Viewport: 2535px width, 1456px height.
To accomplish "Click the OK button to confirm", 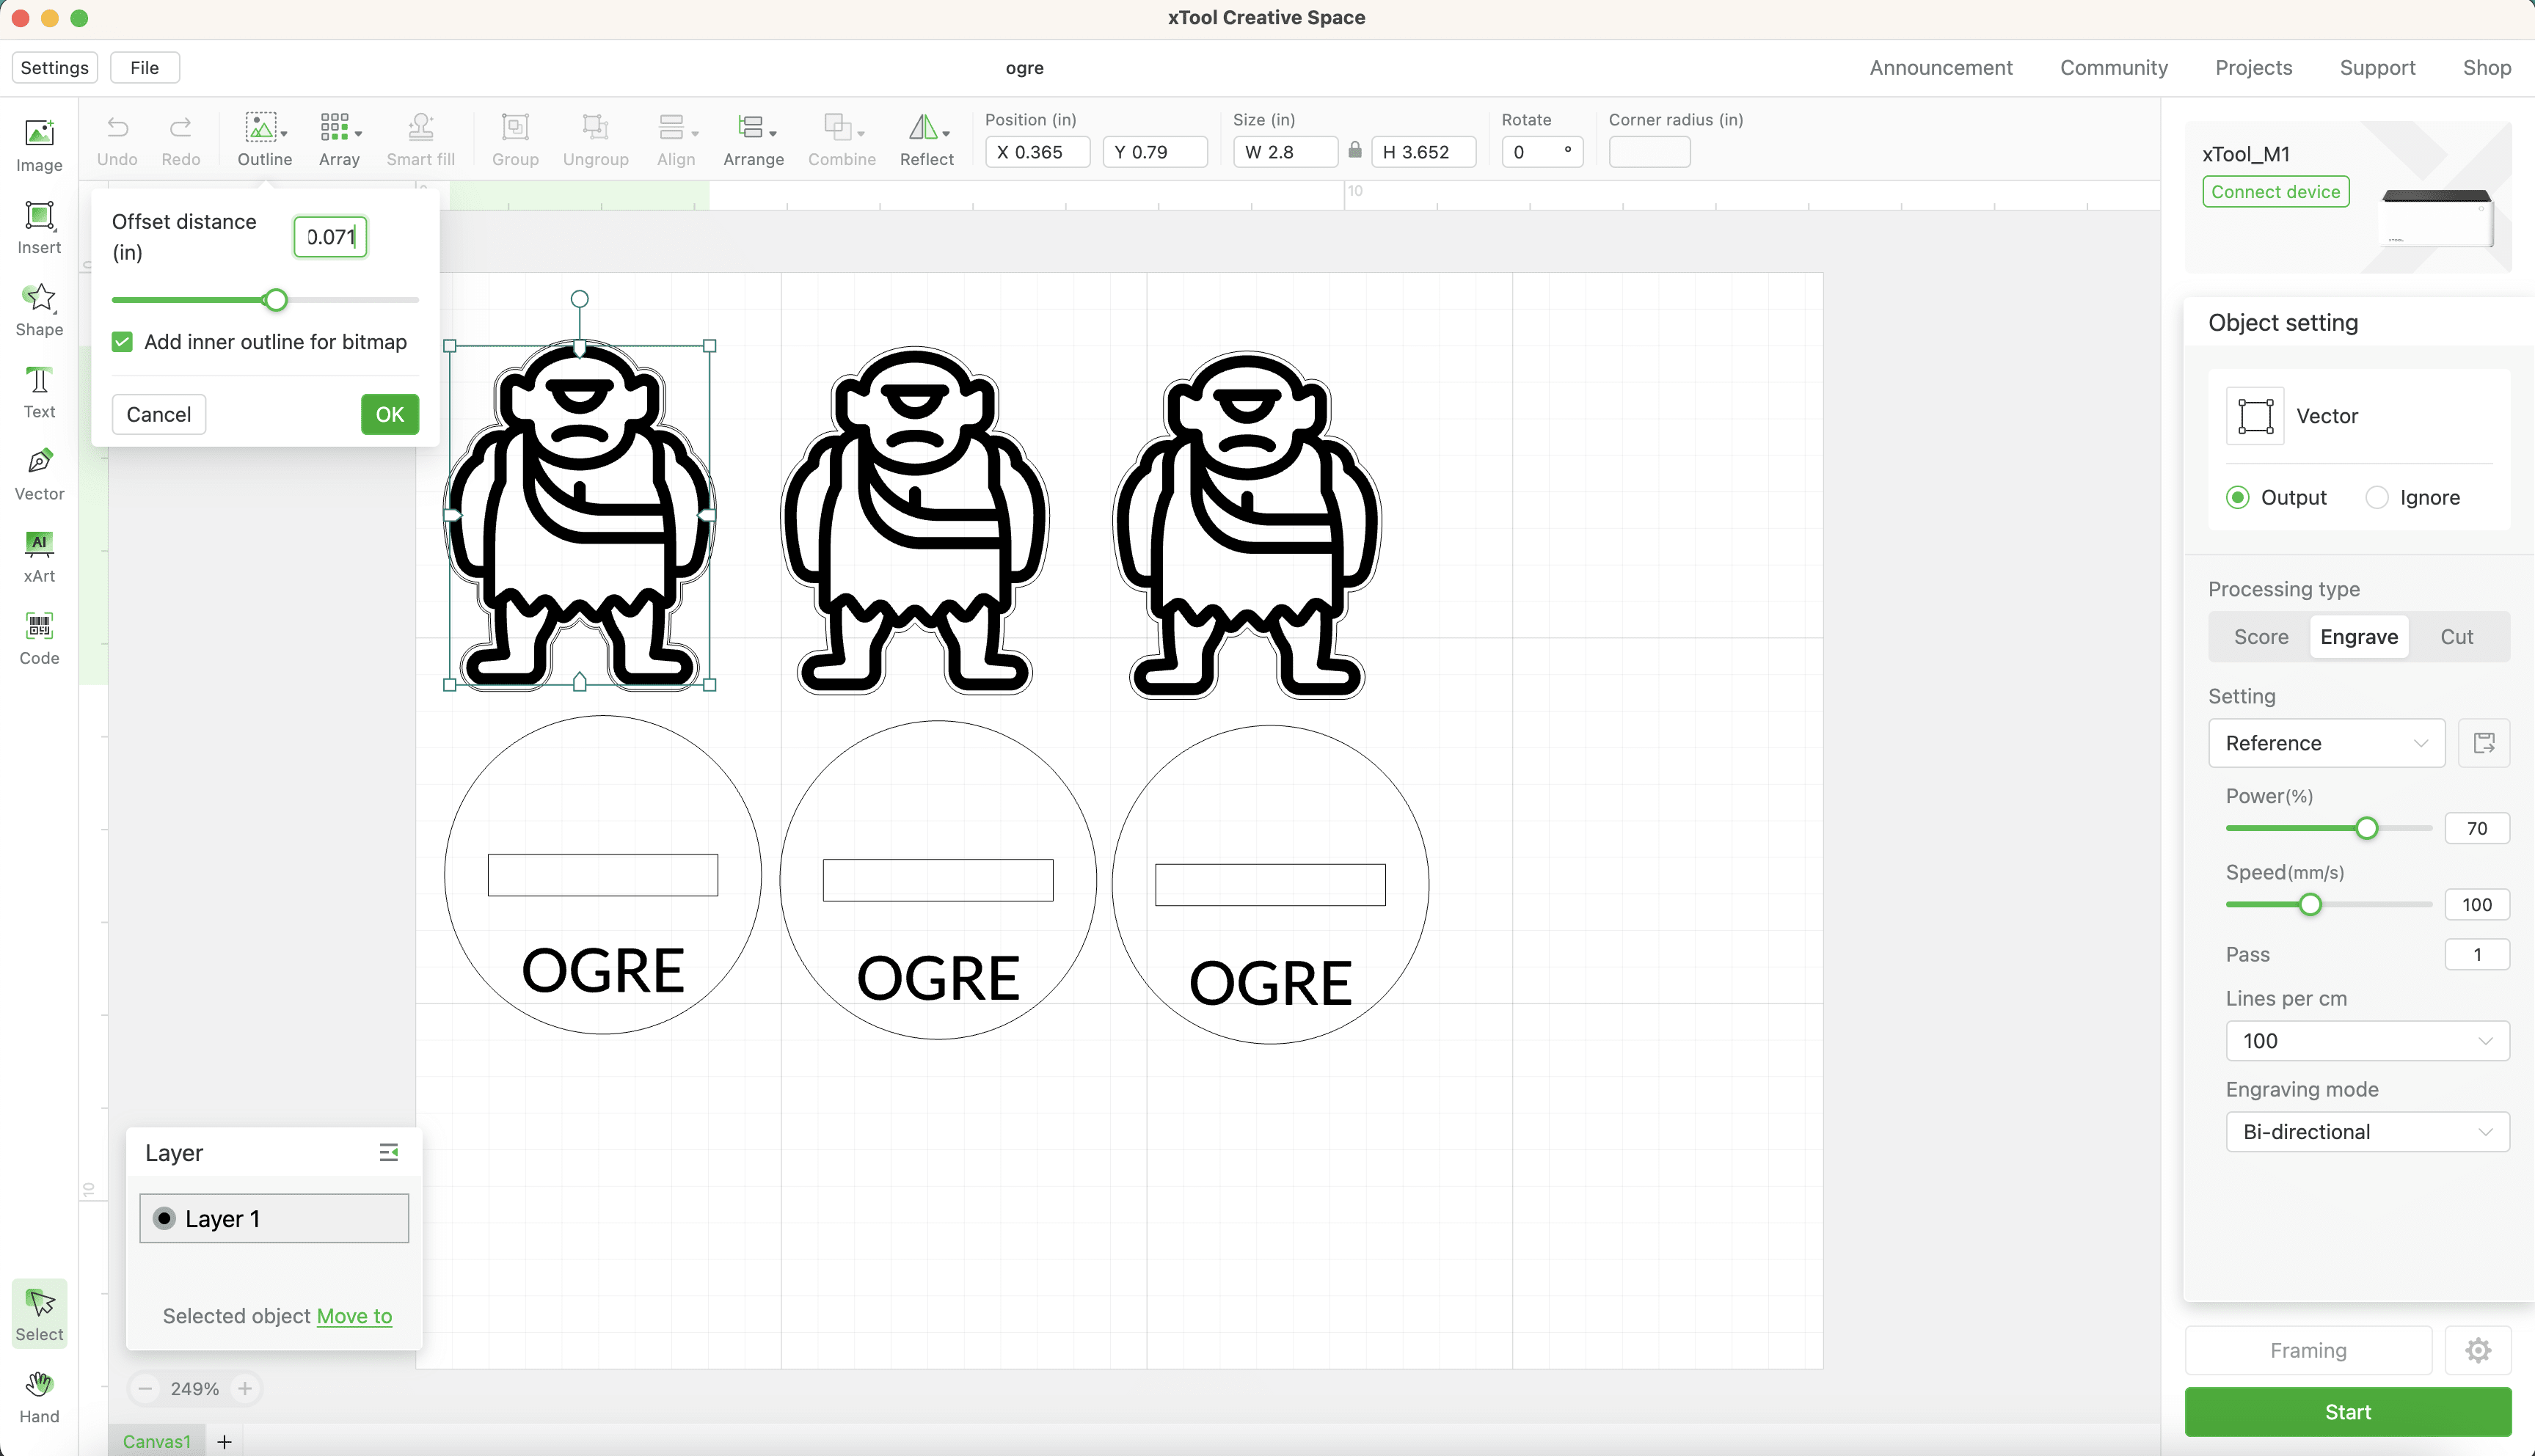I will click(390, 414).
